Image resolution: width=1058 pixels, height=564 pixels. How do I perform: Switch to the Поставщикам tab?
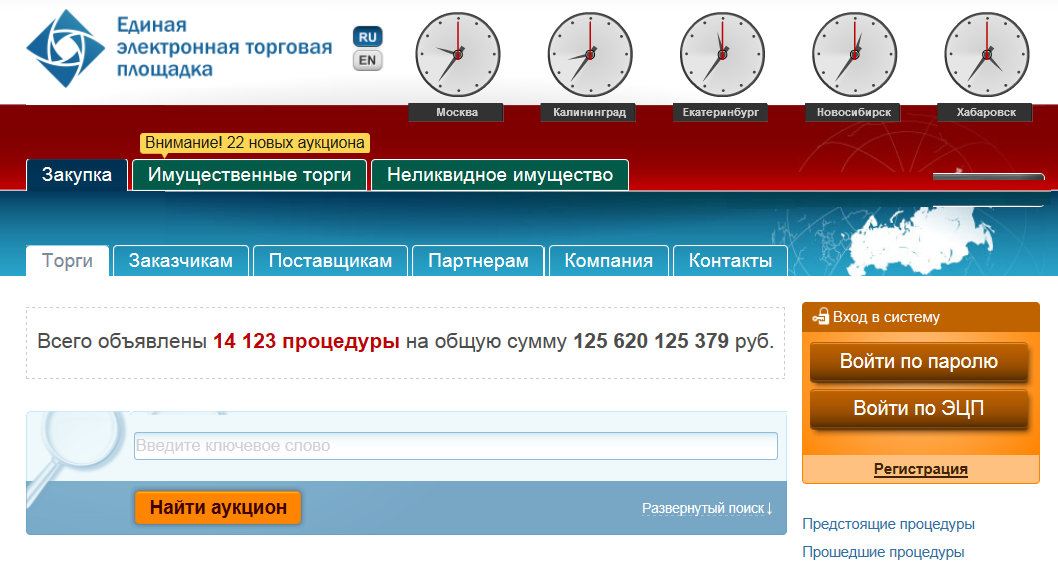tap(331, 260)
